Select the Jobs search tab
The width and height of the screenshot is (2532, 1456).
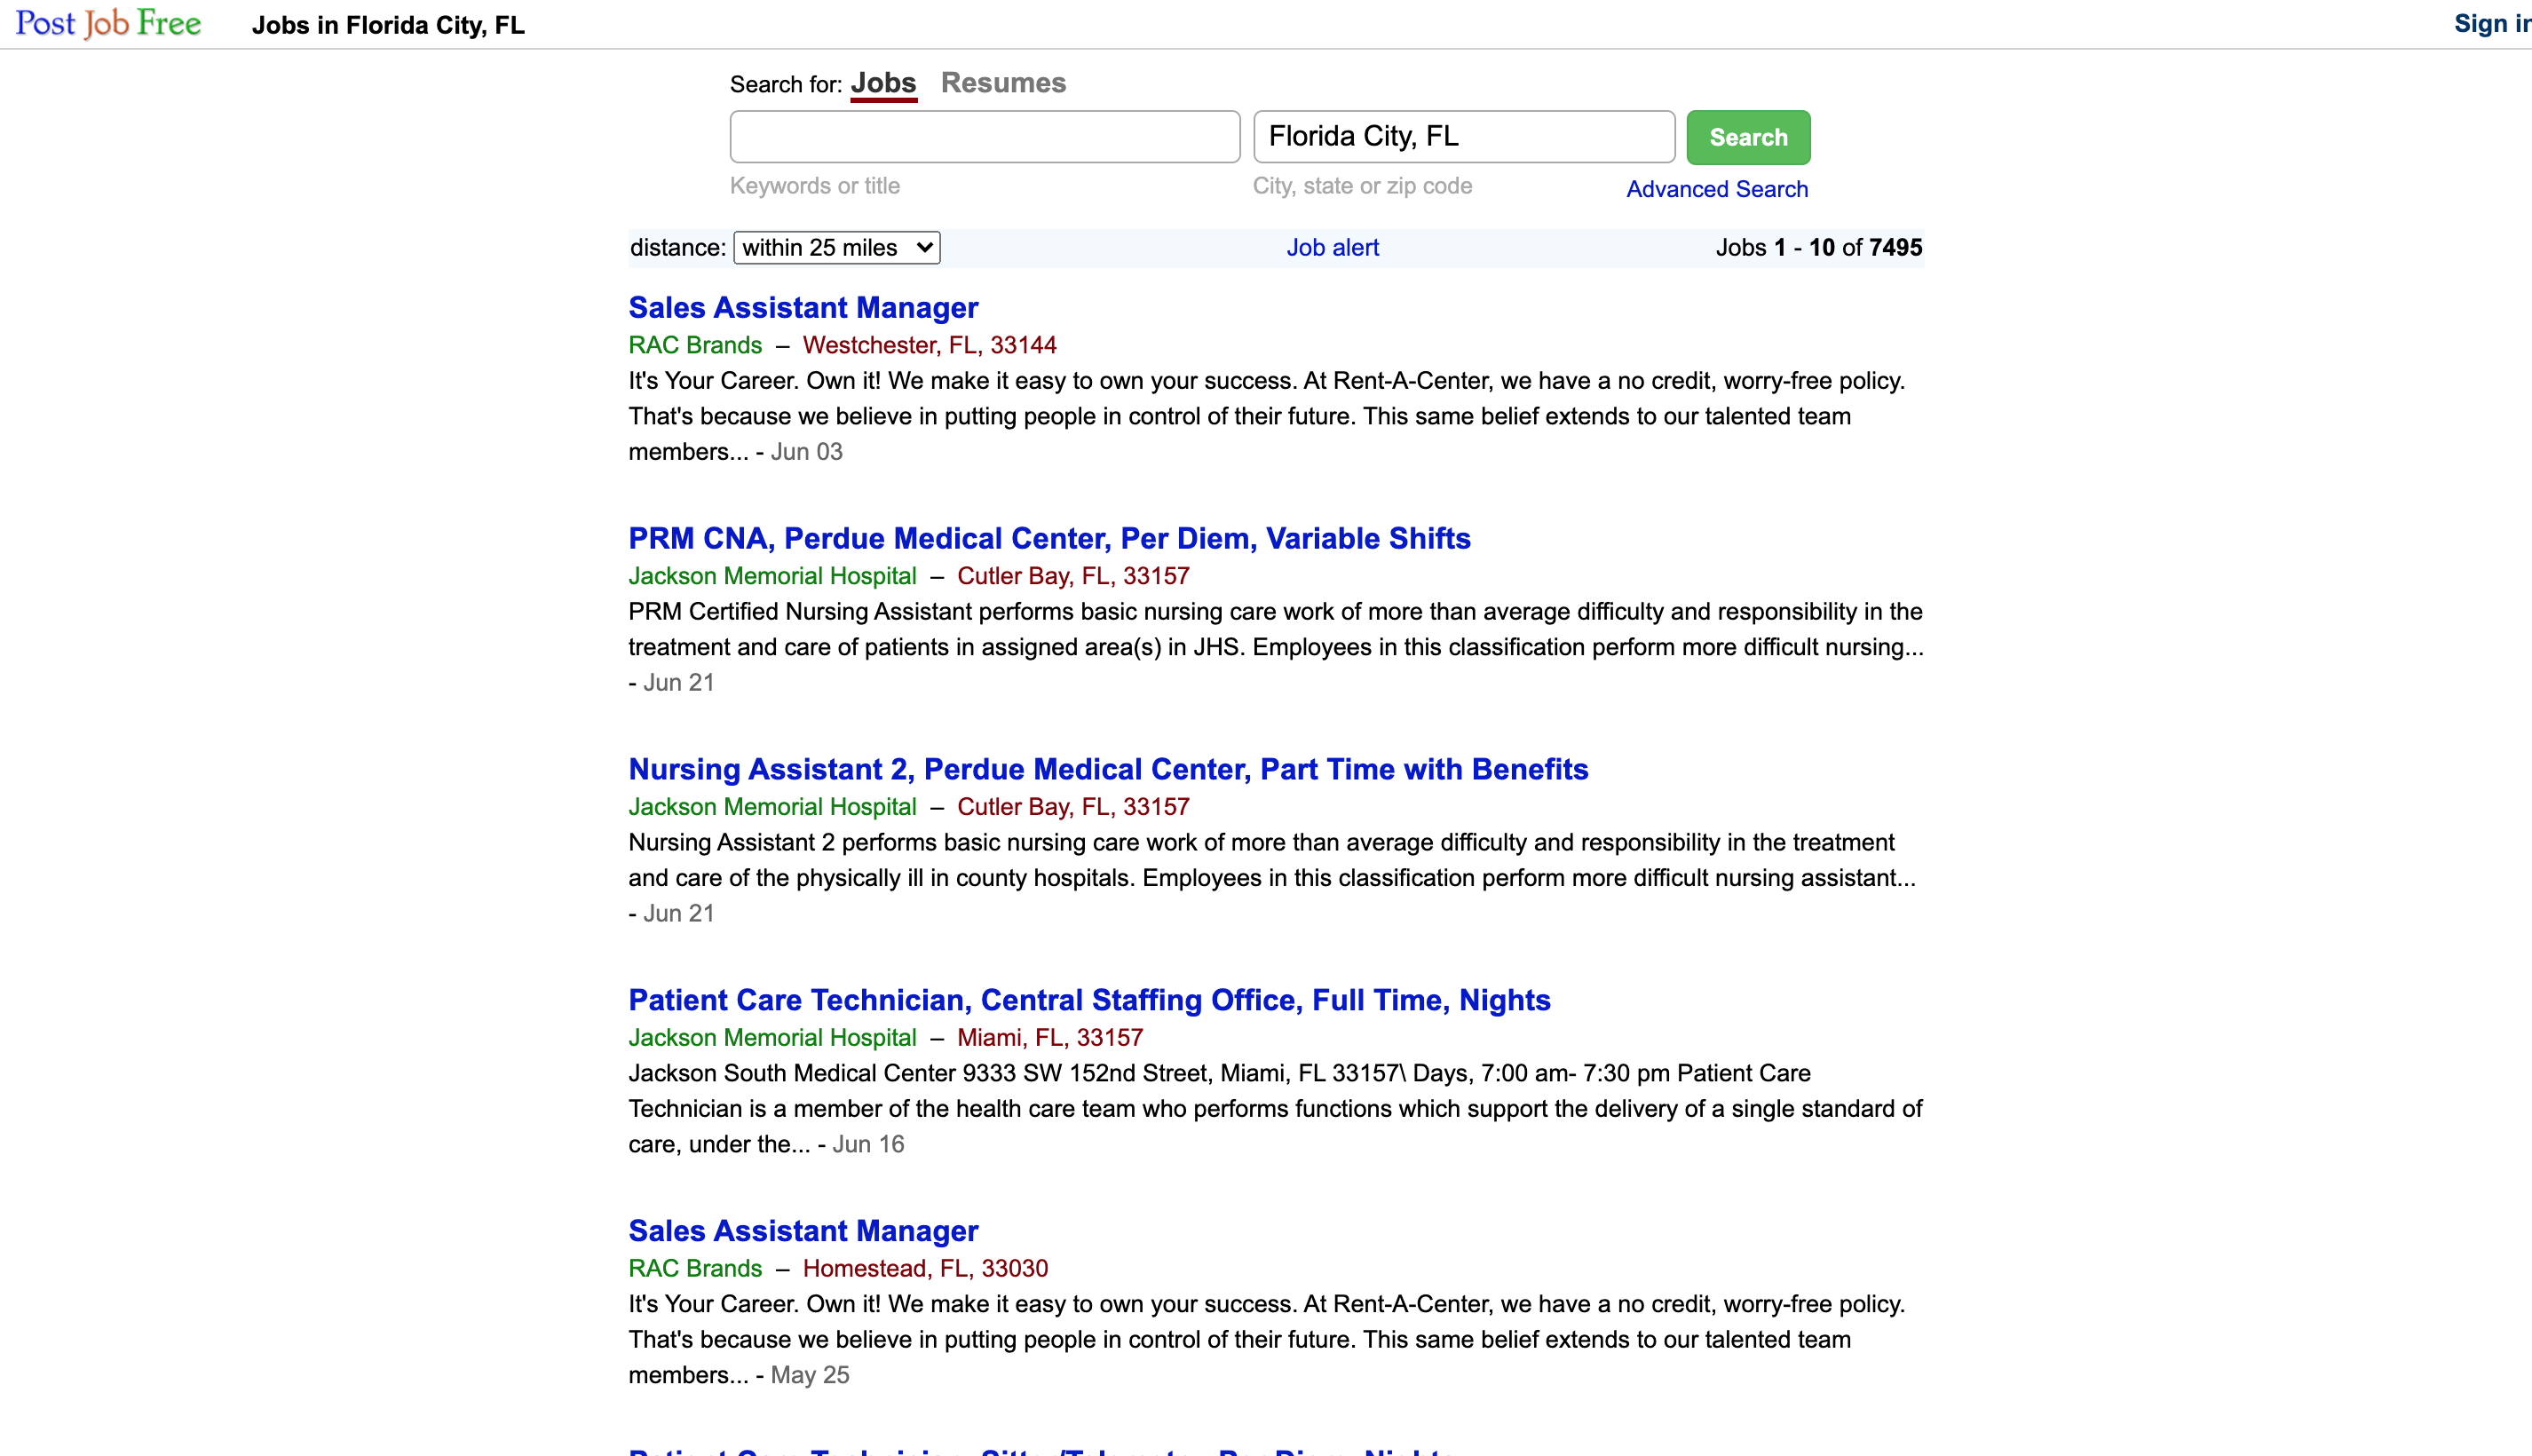click(883, 83)
